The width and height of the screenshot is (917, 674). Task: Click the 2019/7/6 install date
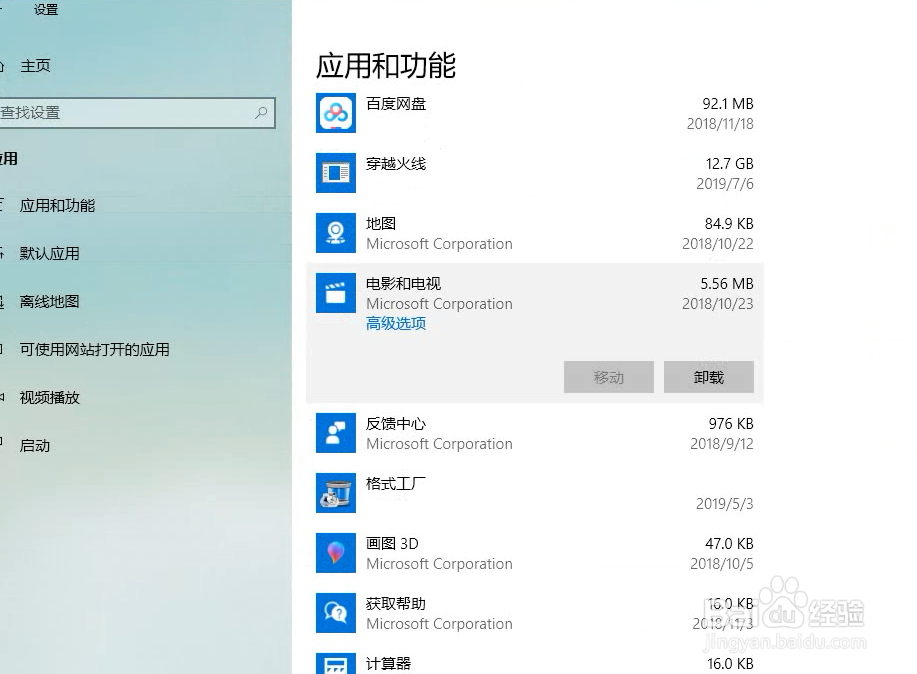click(725, 184)
